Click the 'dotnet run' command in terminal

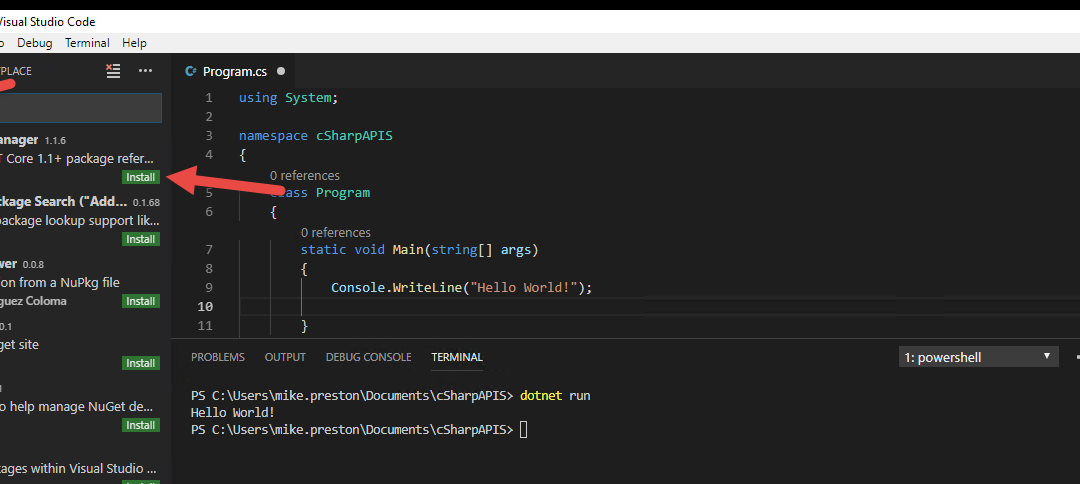pyautogui.click(x=555, y=396)
